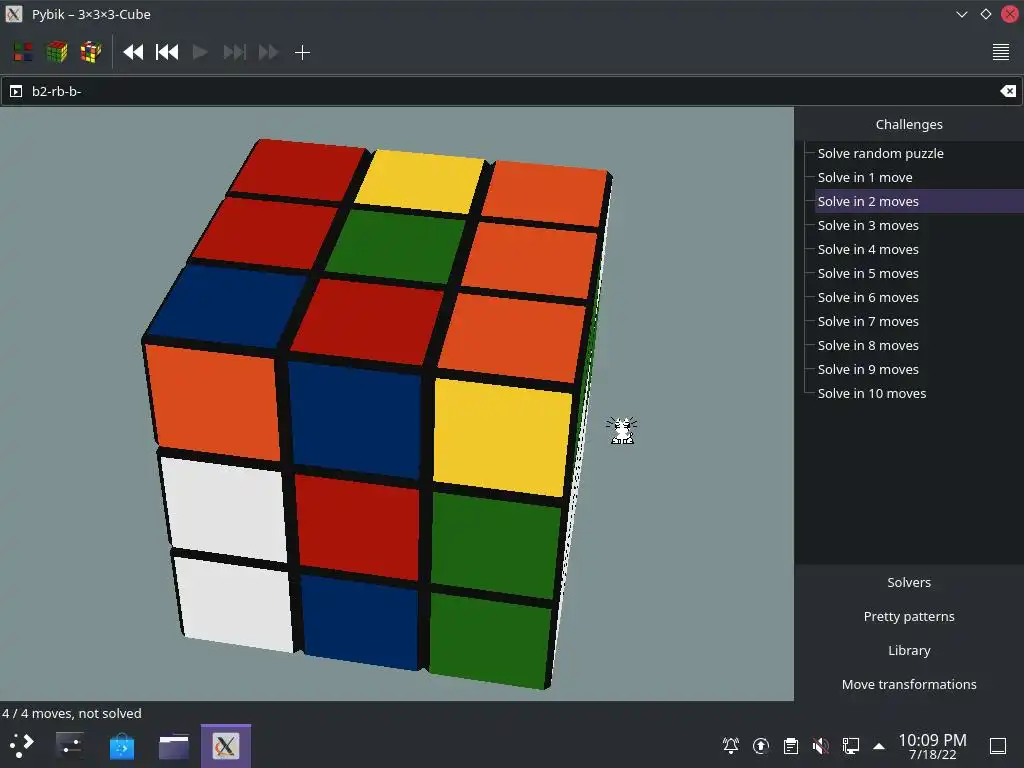Open the Challenges panel header
Screen dimensions: 1024x768
point(909,124)
